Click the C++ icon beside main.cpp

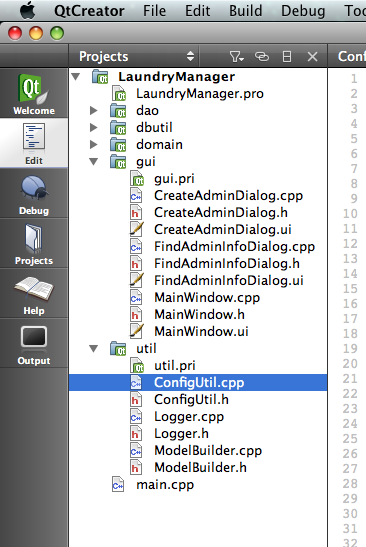(x=118, y=485)
